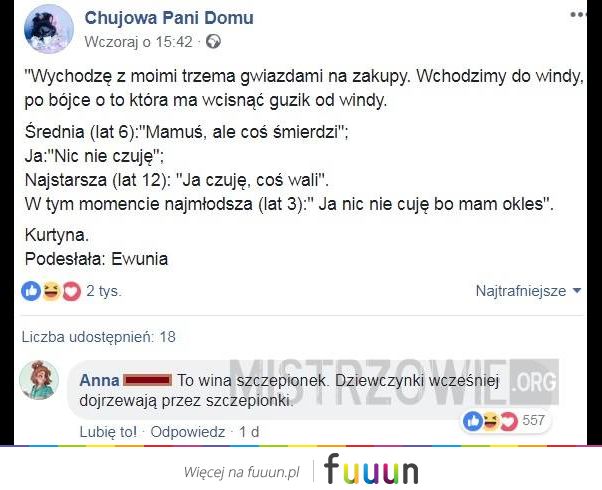Expand the Najtrafniejsze comment sorting dropdown
Image resolution: width=602 pixels, height=490 pixels.
coord(528,291)
